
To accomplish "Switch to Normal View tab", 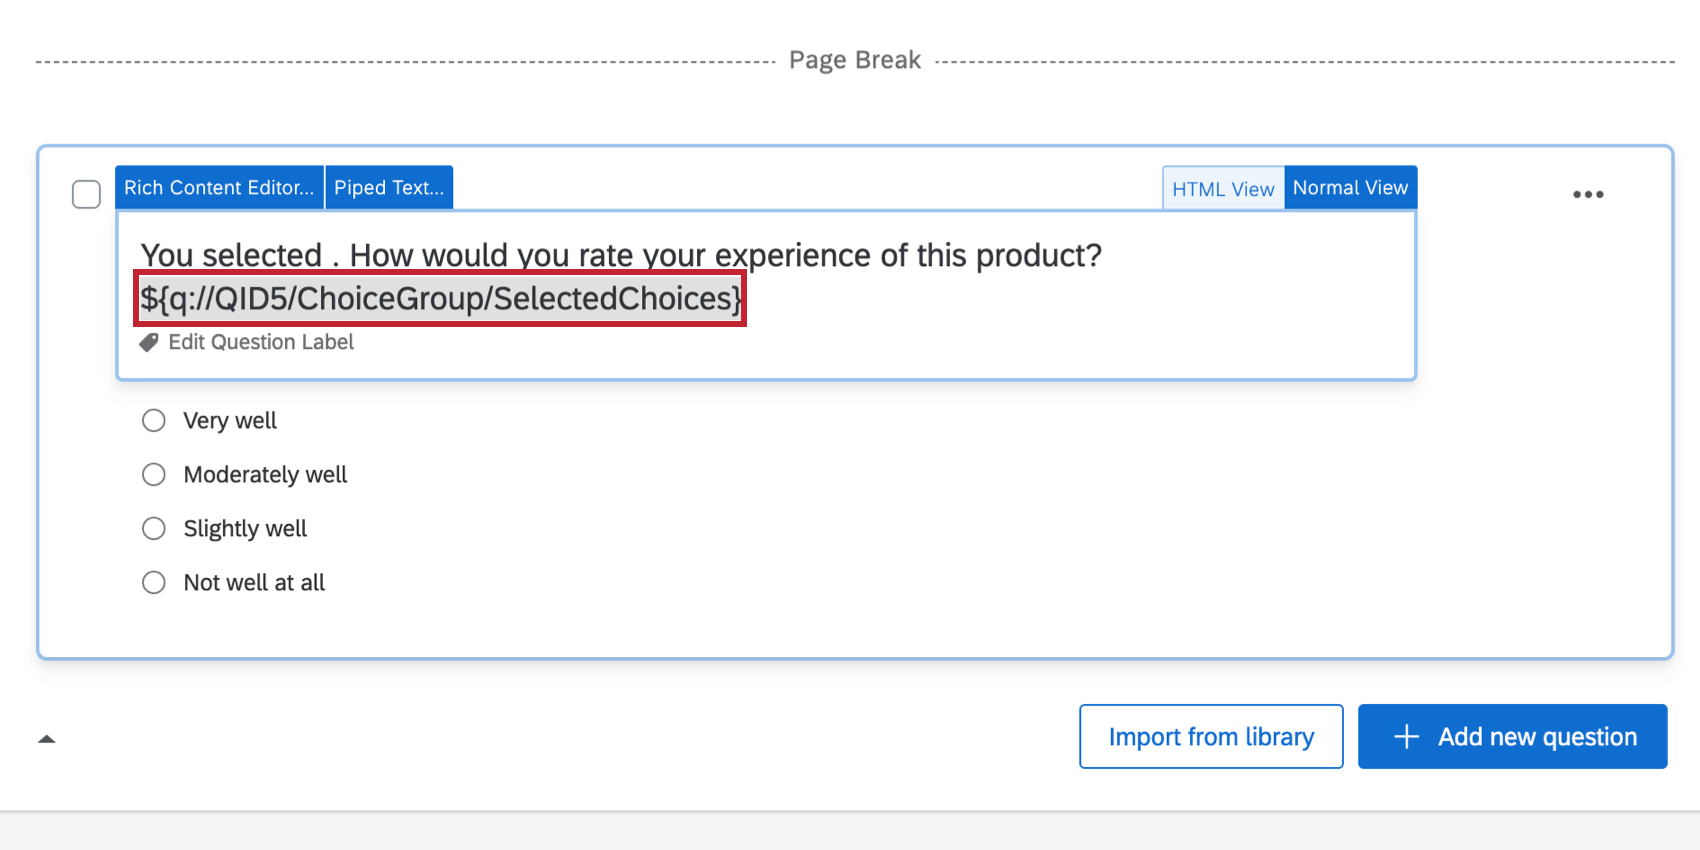I will [1350, 188].
